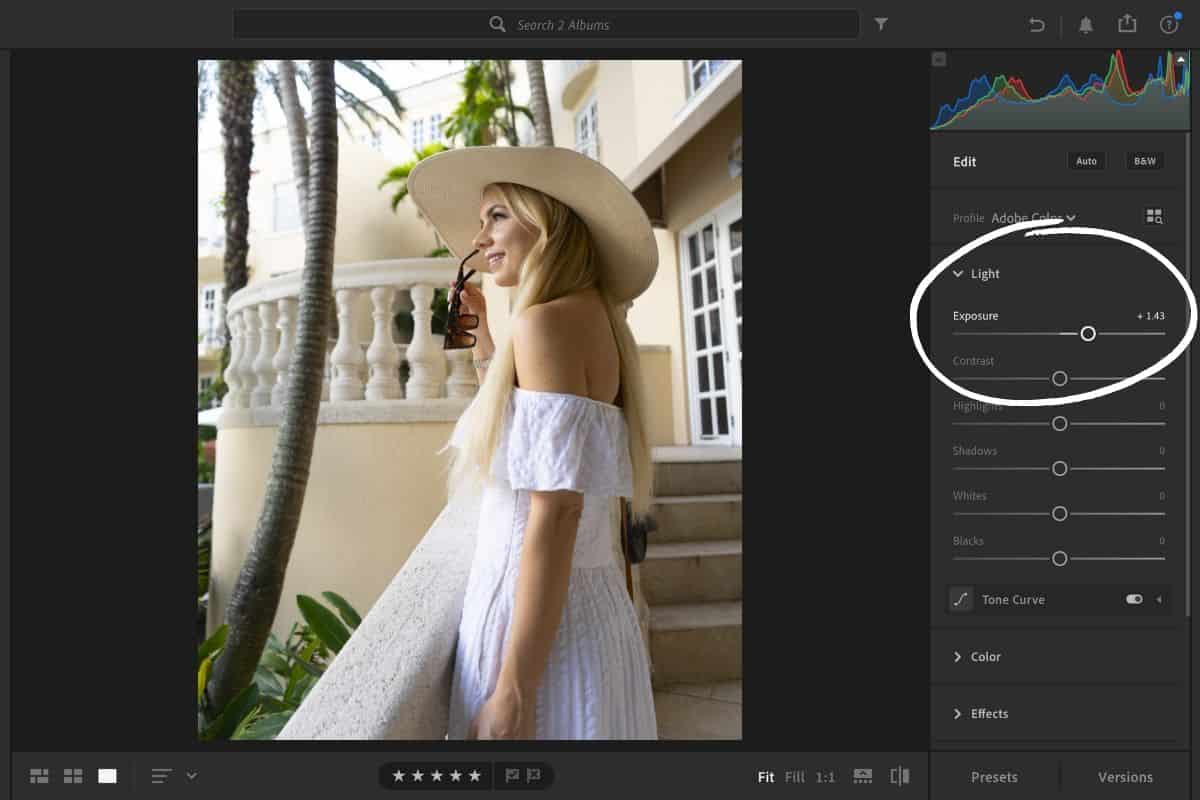Screen dimensions: 1200x800
Task: Click the help question mark icon
Action: [x=1169, y=24]
